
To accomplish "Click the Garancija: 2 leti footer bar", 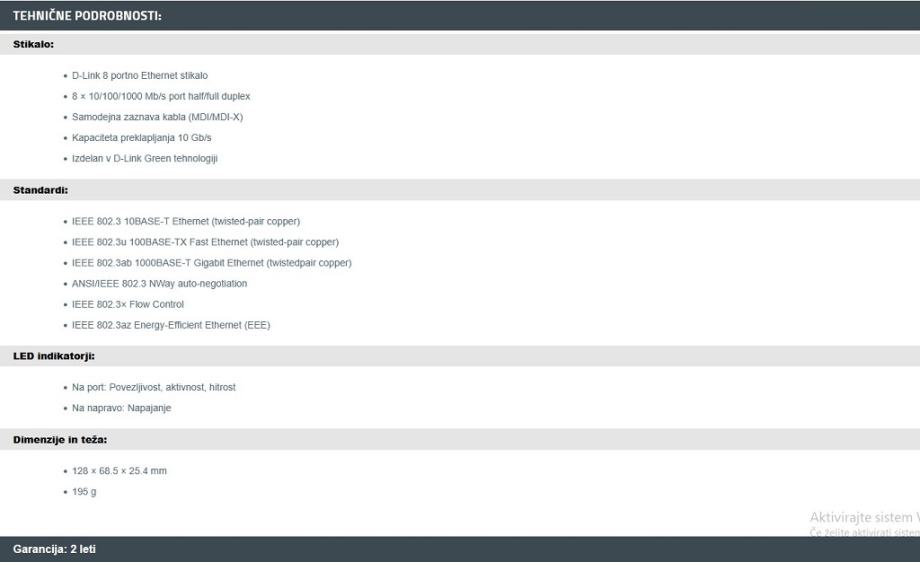I will coord(460,549).
